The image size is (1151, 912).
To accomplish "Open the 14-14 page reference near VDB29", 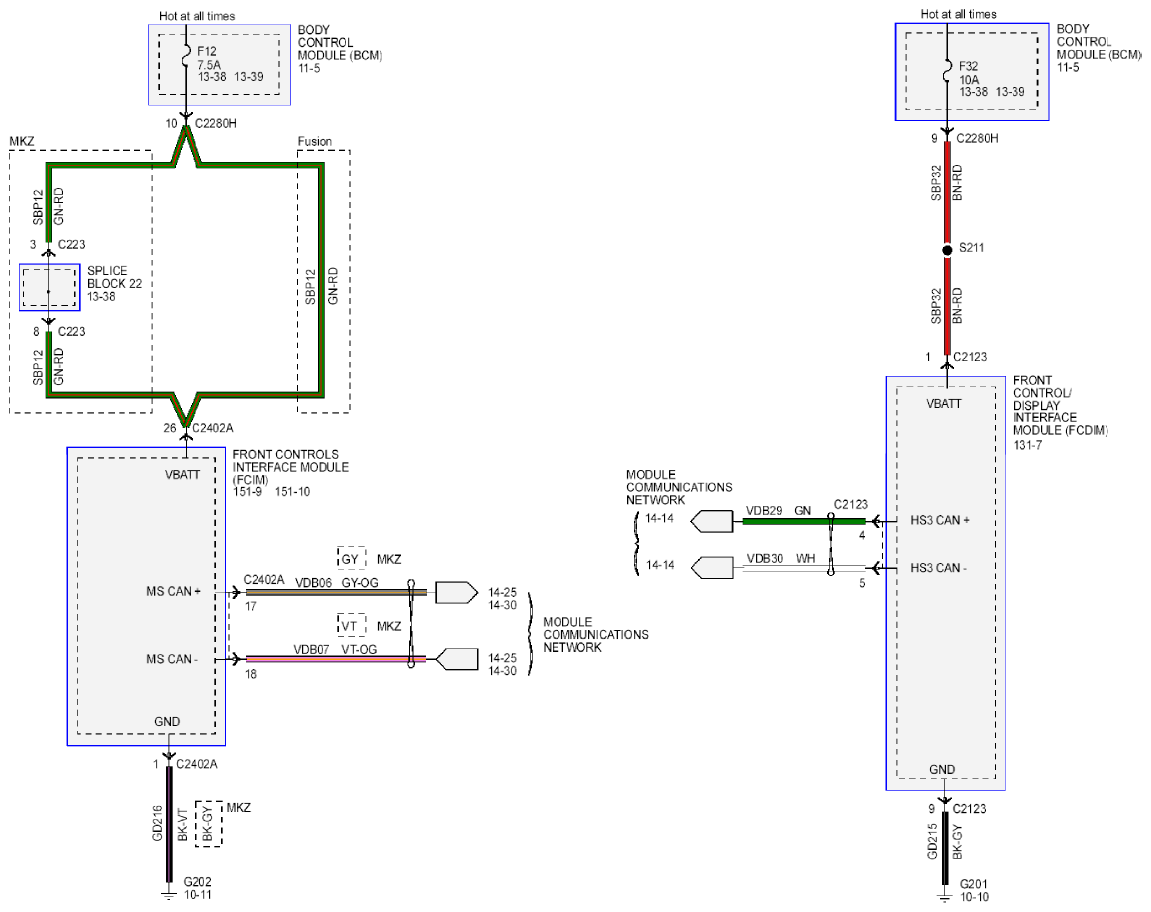I will pyautogui.click(x=659, y=518).
